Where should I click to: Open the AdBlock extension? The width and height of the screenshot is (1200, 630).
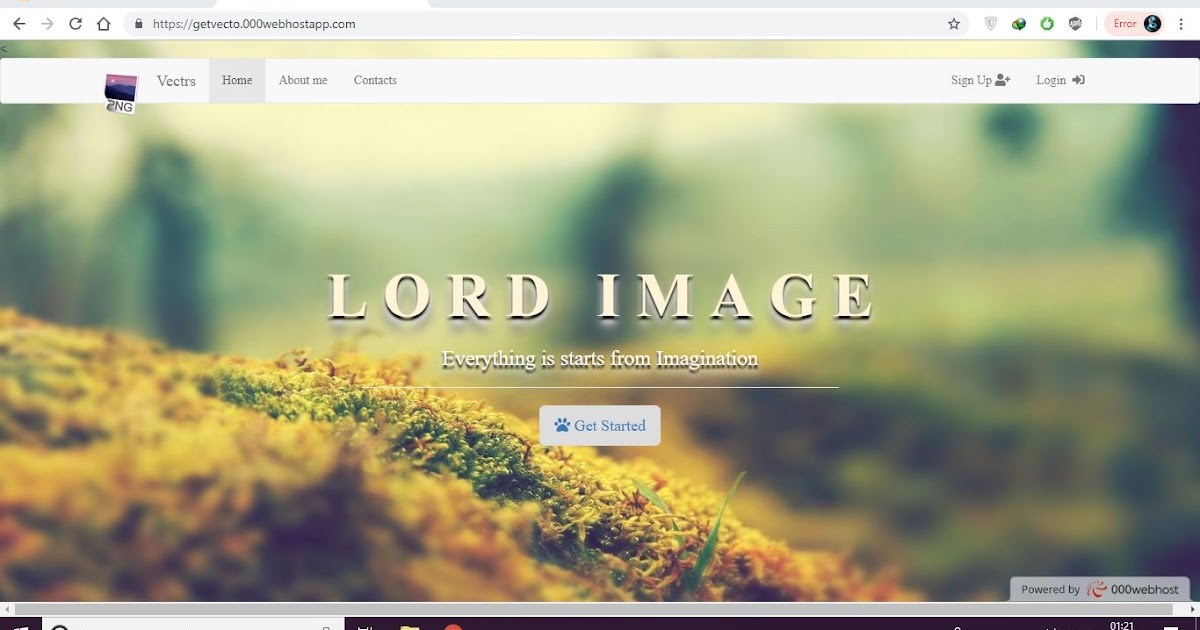1075,23
